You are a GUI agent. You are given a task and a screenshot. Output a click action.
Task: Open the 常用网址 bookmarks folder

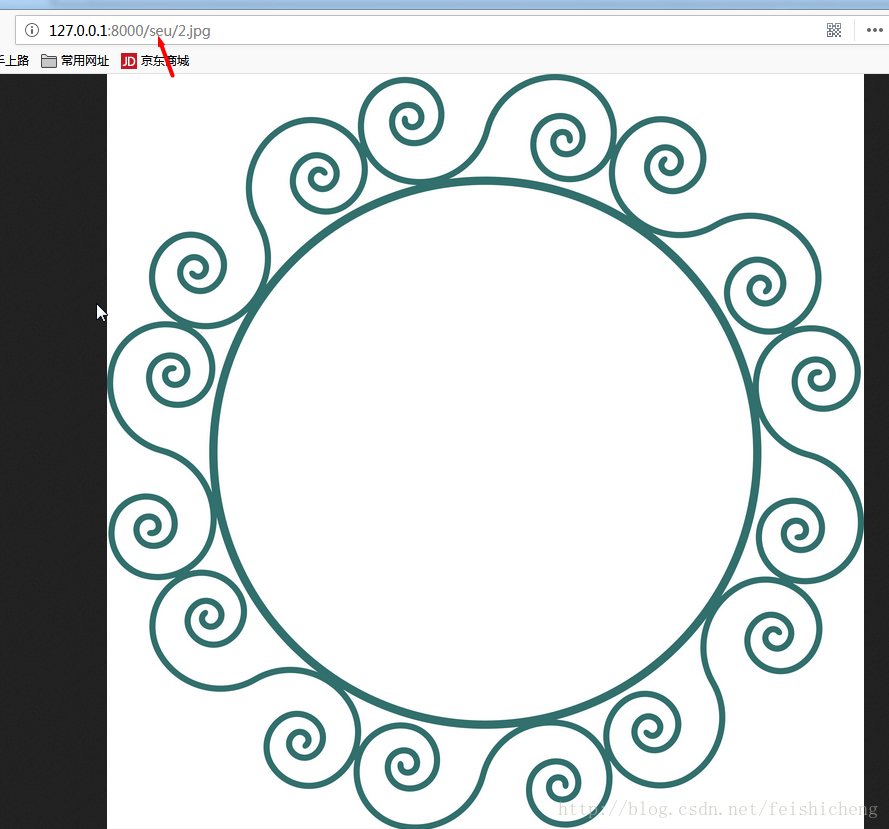(75, 61)
